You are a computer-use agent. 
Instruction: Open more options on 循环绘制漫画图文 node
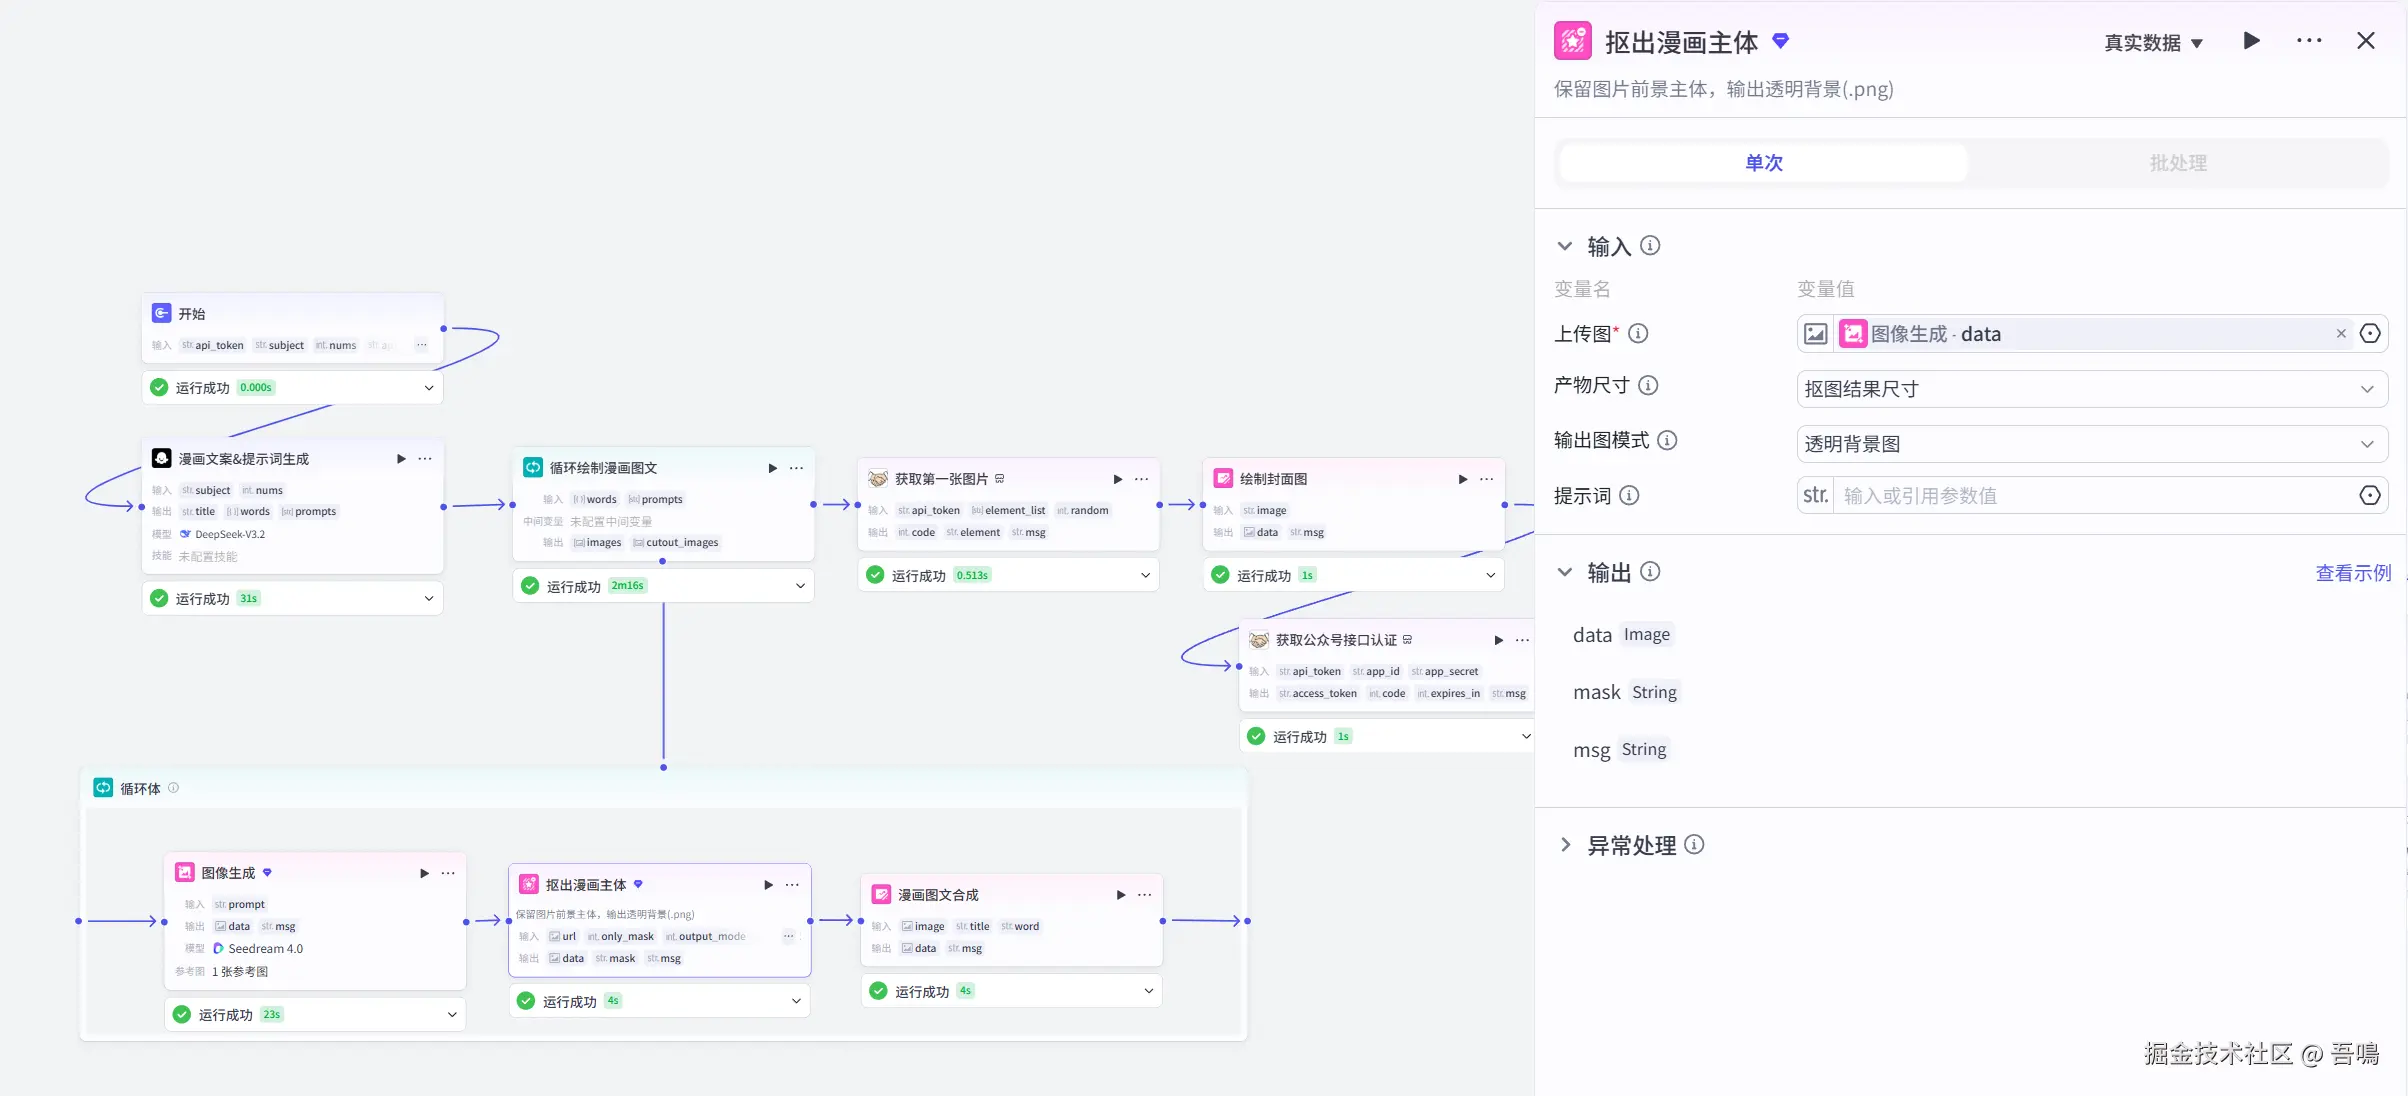tap(796, 468)
